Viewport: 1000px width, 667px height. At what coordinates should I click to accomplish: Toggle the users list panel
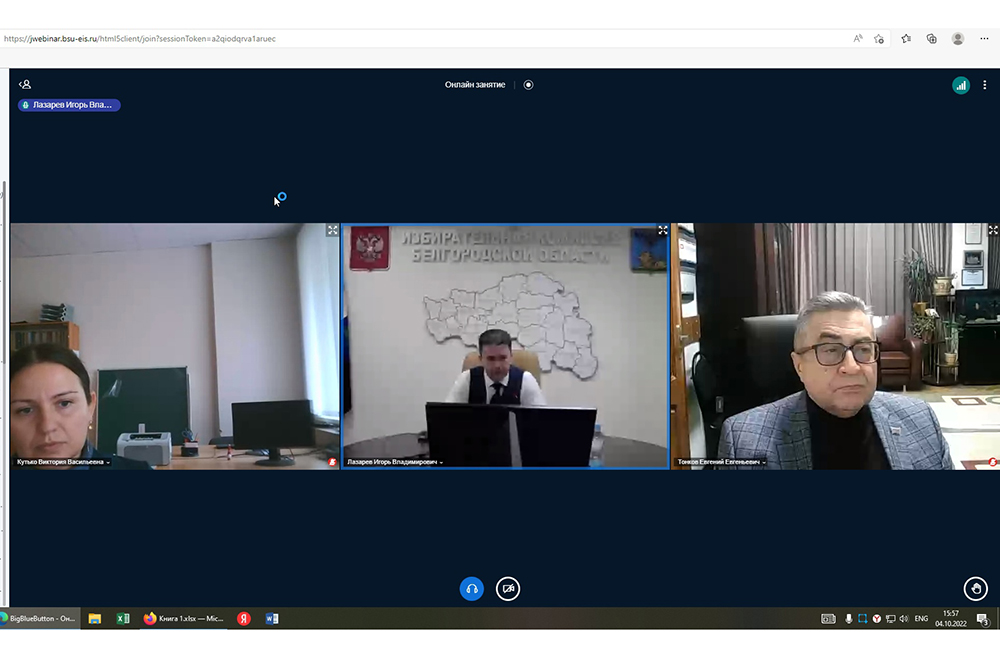[25, 85]
